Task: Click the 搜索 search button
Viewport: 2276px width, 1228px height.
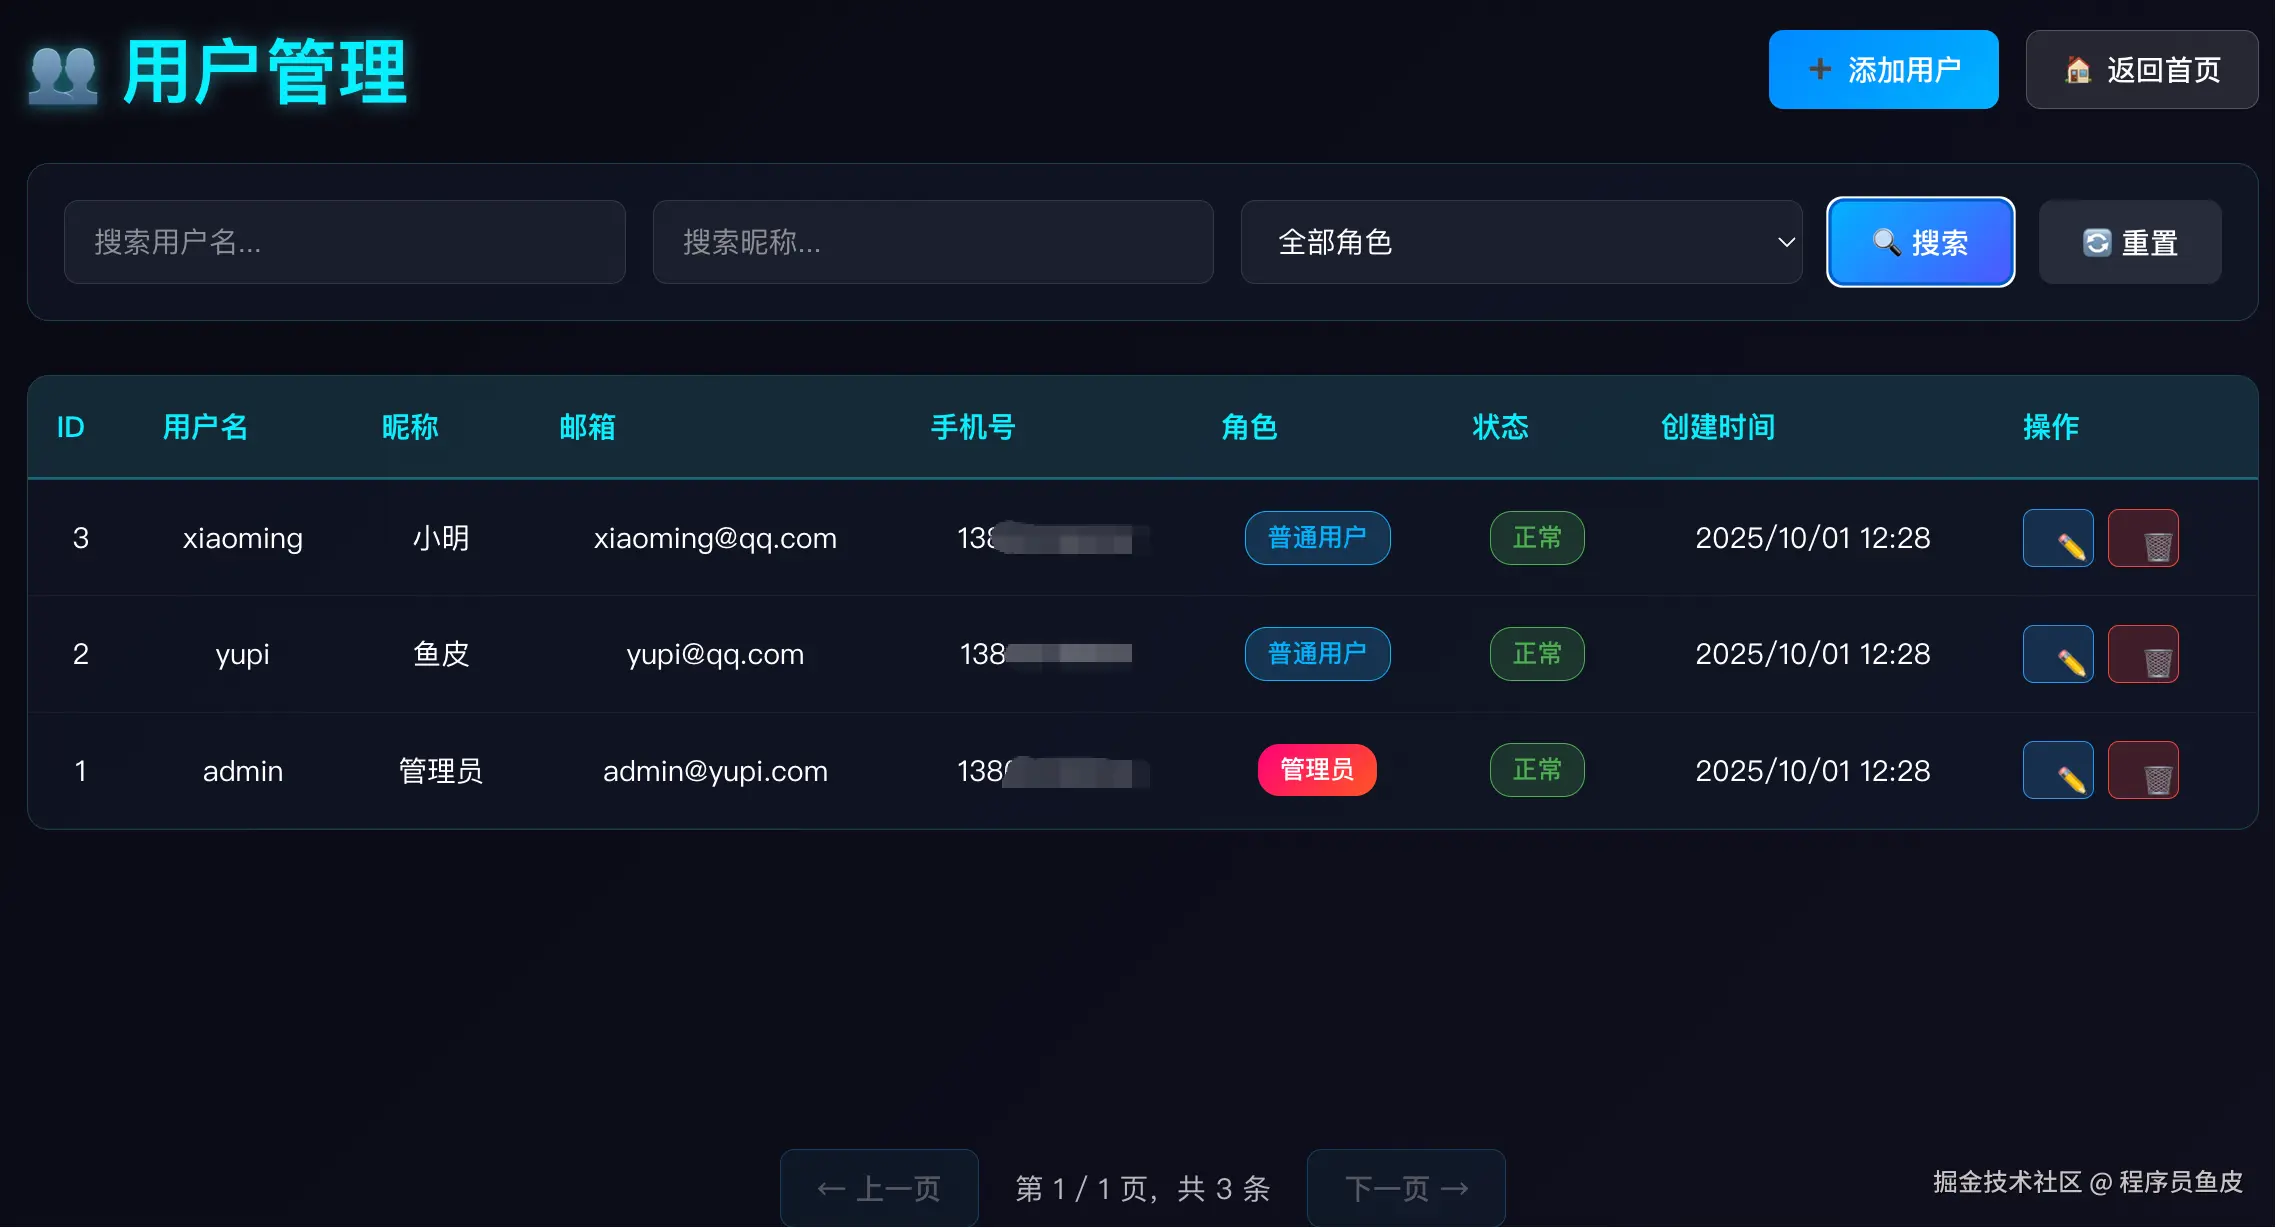Action: point(1920,242)
